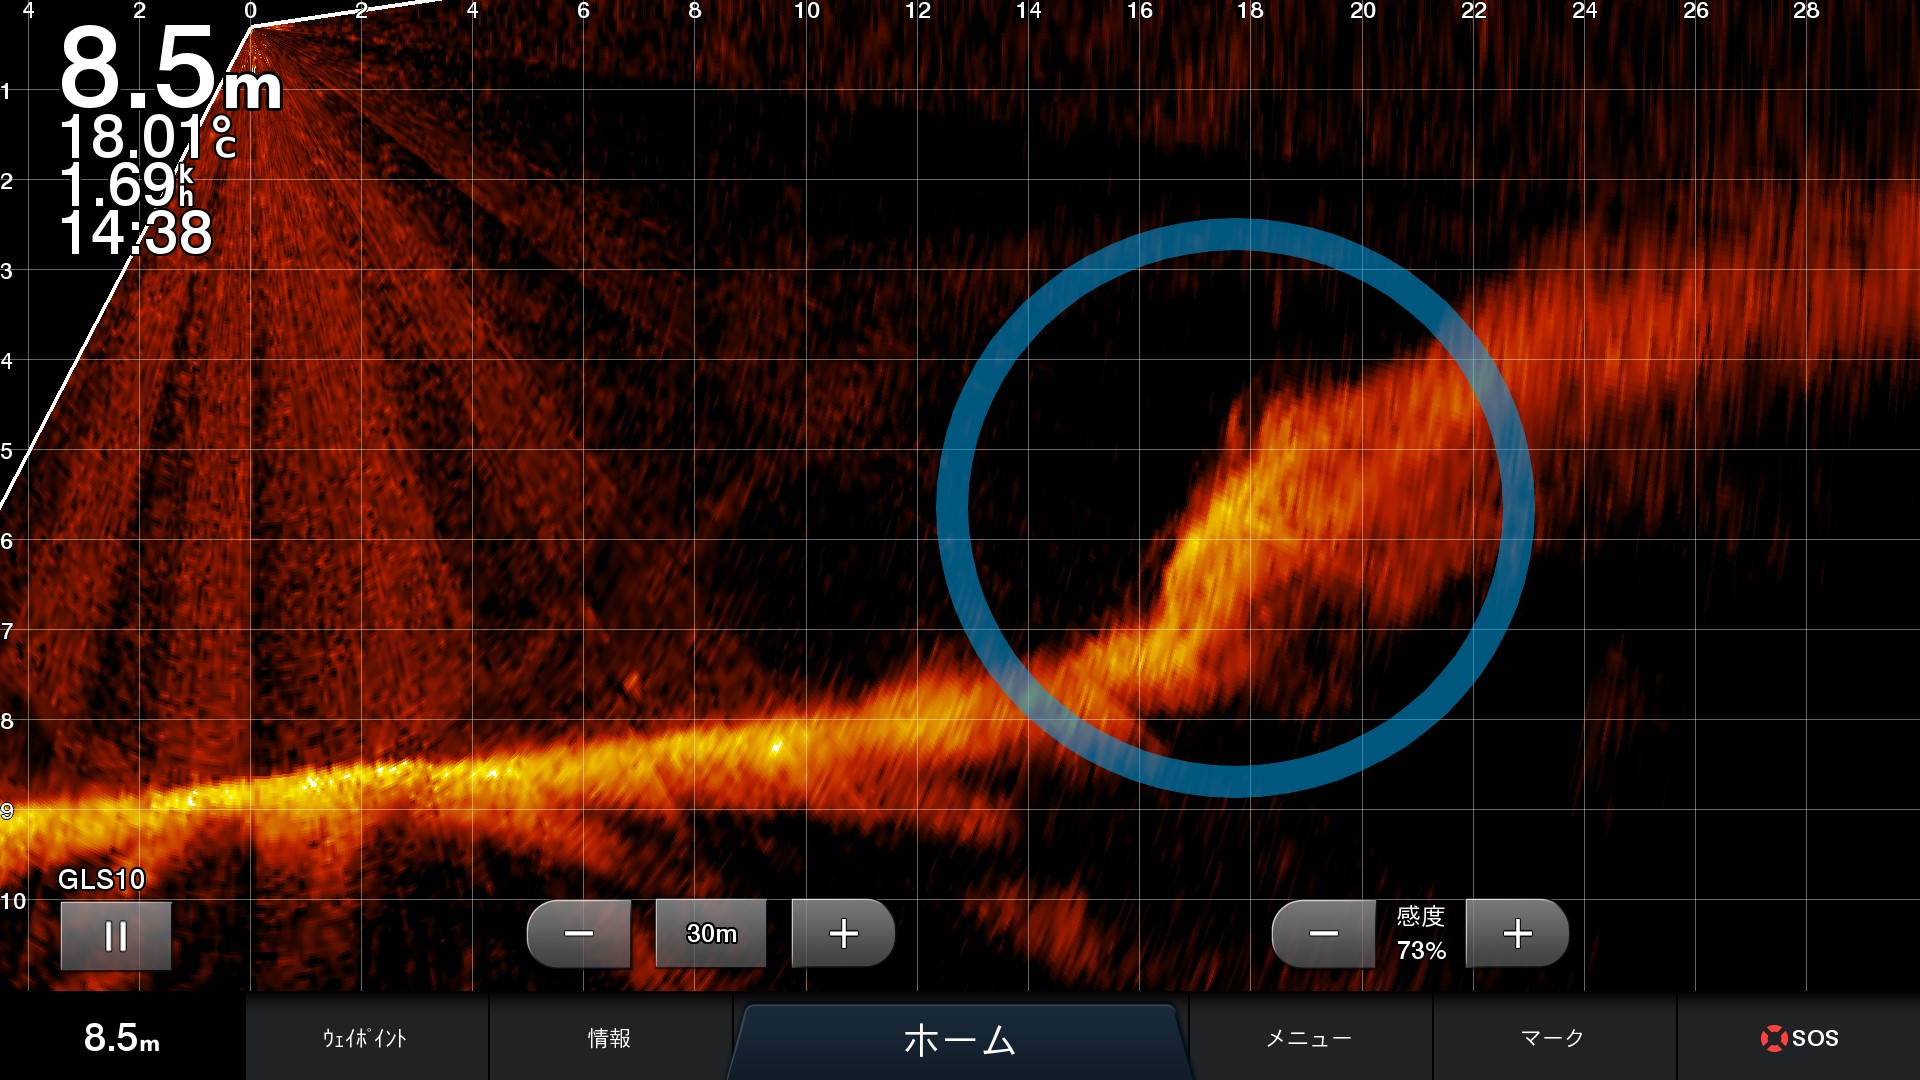The image size is (1920, 1080).
Task: Tap the 8.5m depth box in bottom bar
Action: (122, 1038)
